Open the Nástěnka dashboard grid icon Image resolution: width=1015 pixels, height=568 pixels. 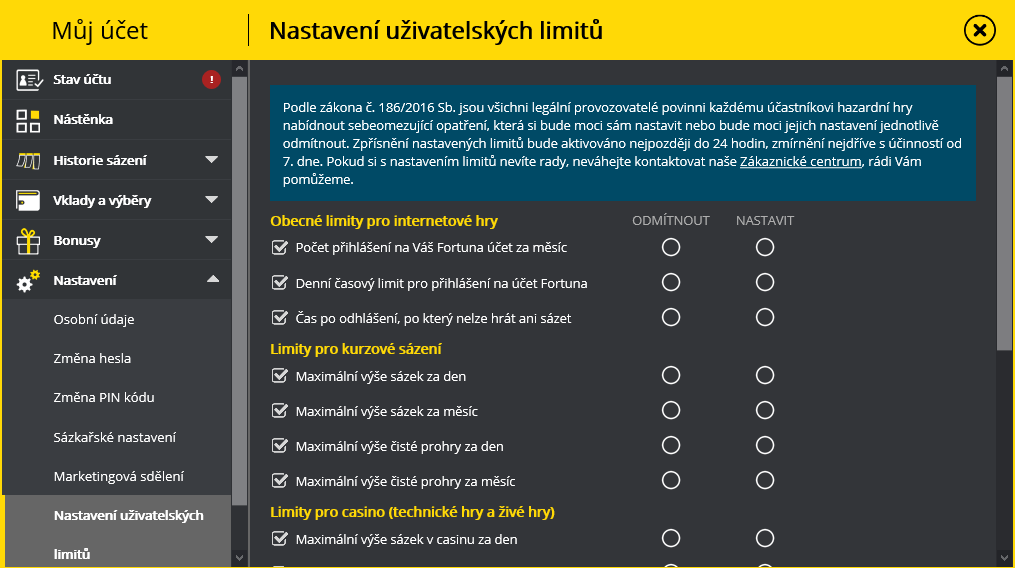click(x=28, y=120)
